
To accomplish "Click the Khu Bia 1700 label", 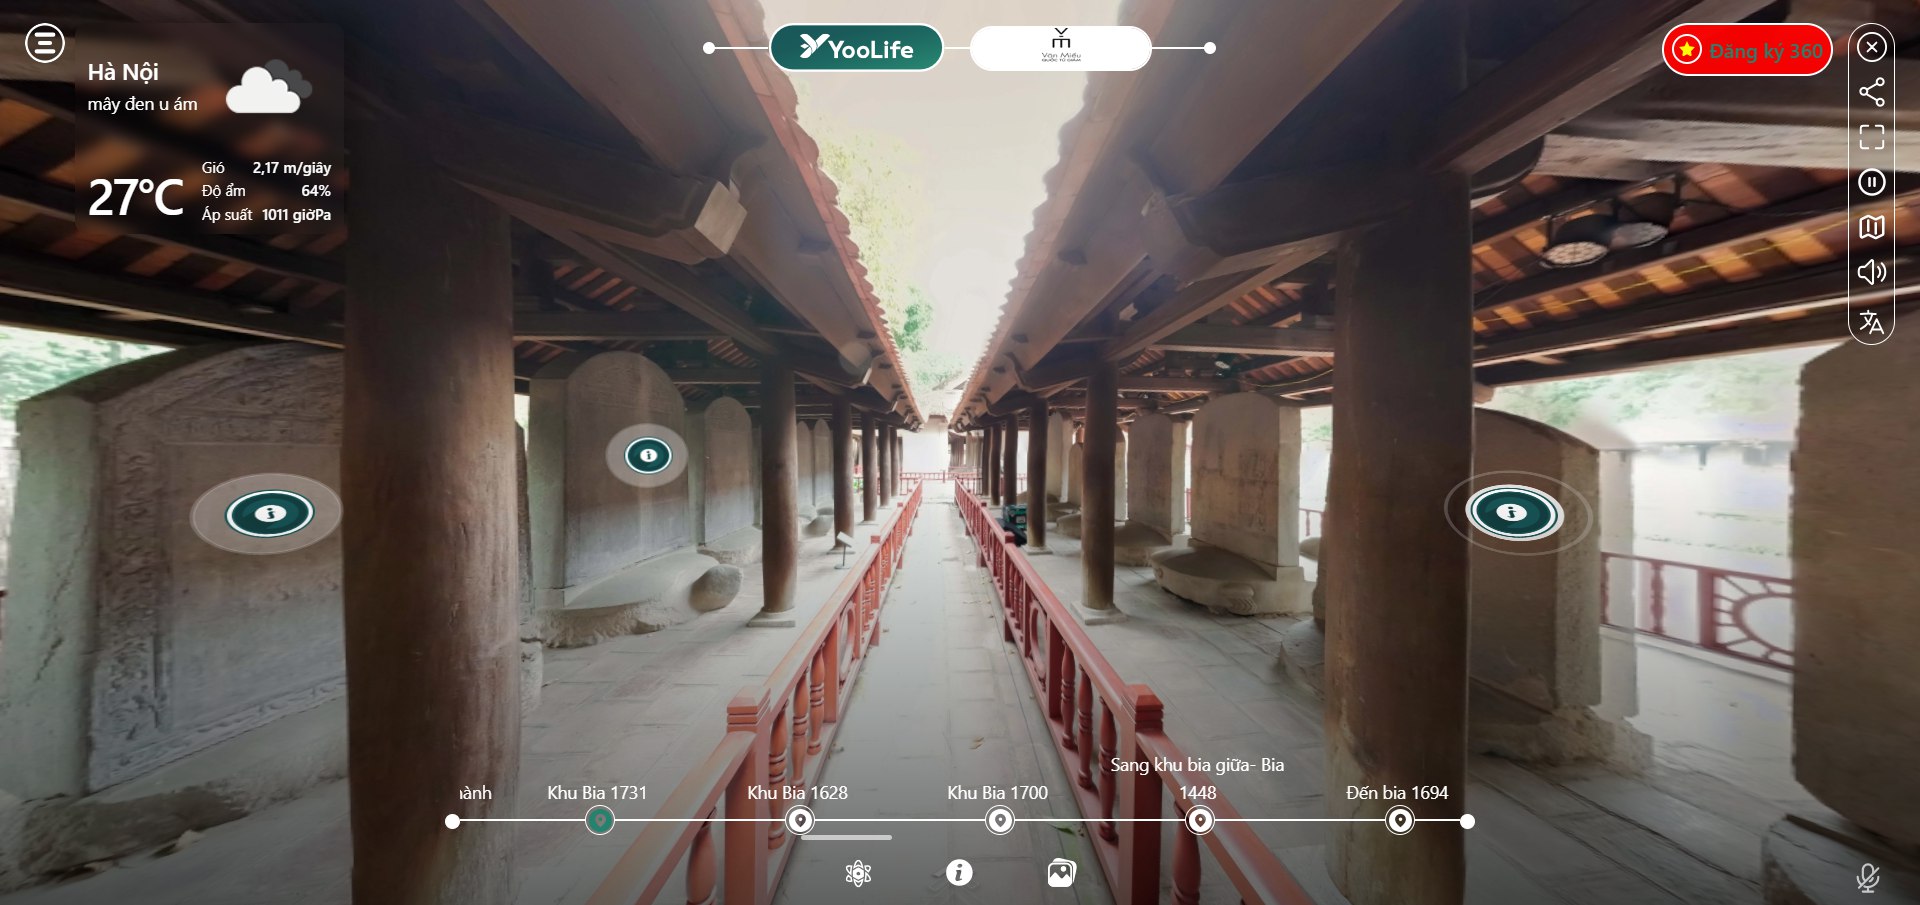I will 997,793.
